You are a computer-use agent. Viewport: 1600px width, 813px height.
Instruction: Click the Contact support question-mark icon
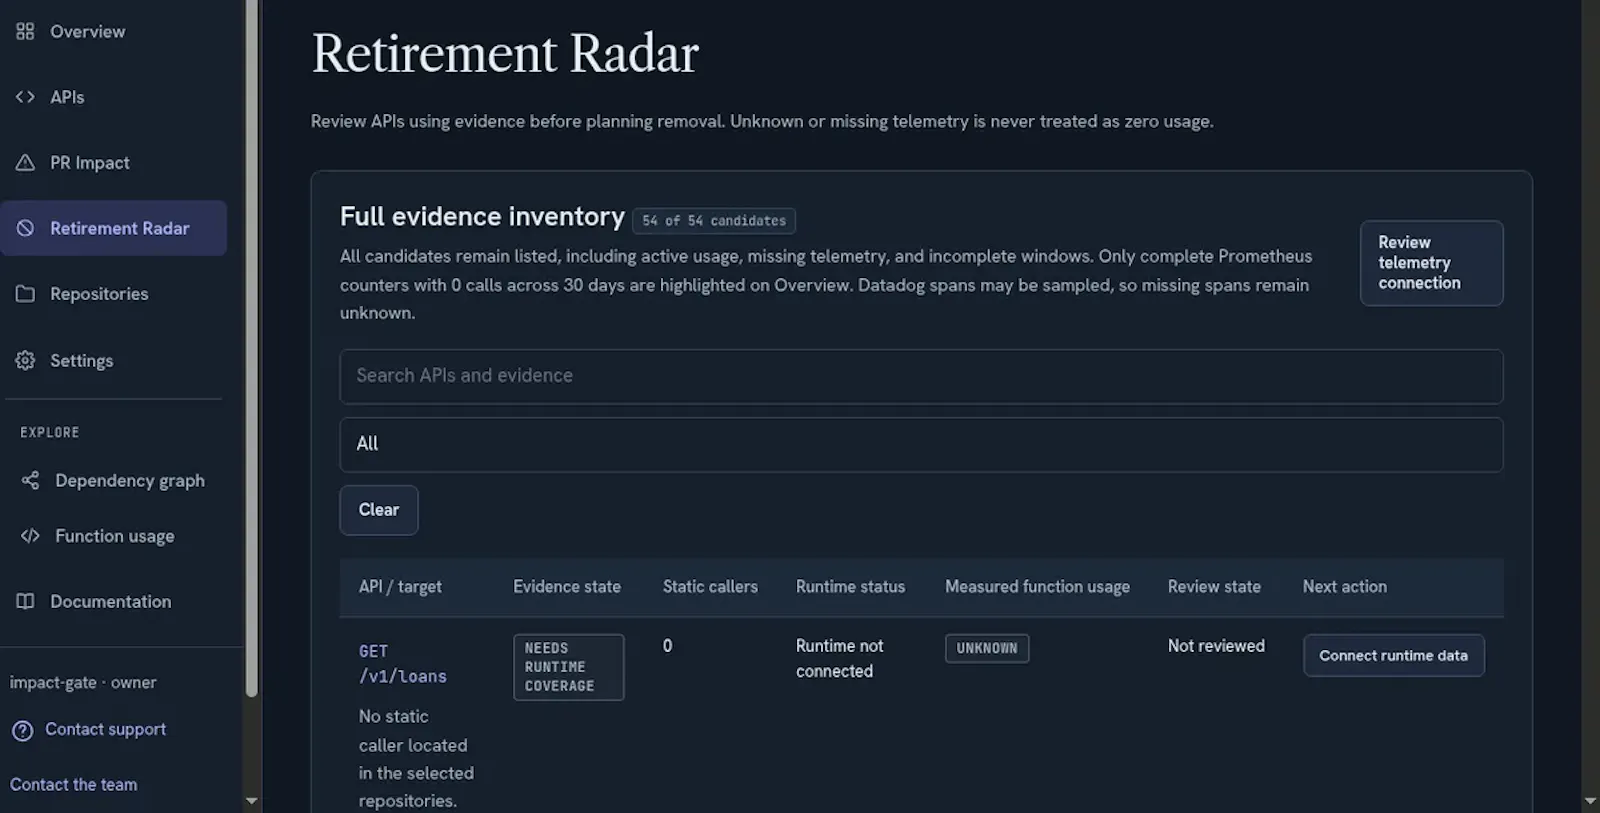[22, 730]
